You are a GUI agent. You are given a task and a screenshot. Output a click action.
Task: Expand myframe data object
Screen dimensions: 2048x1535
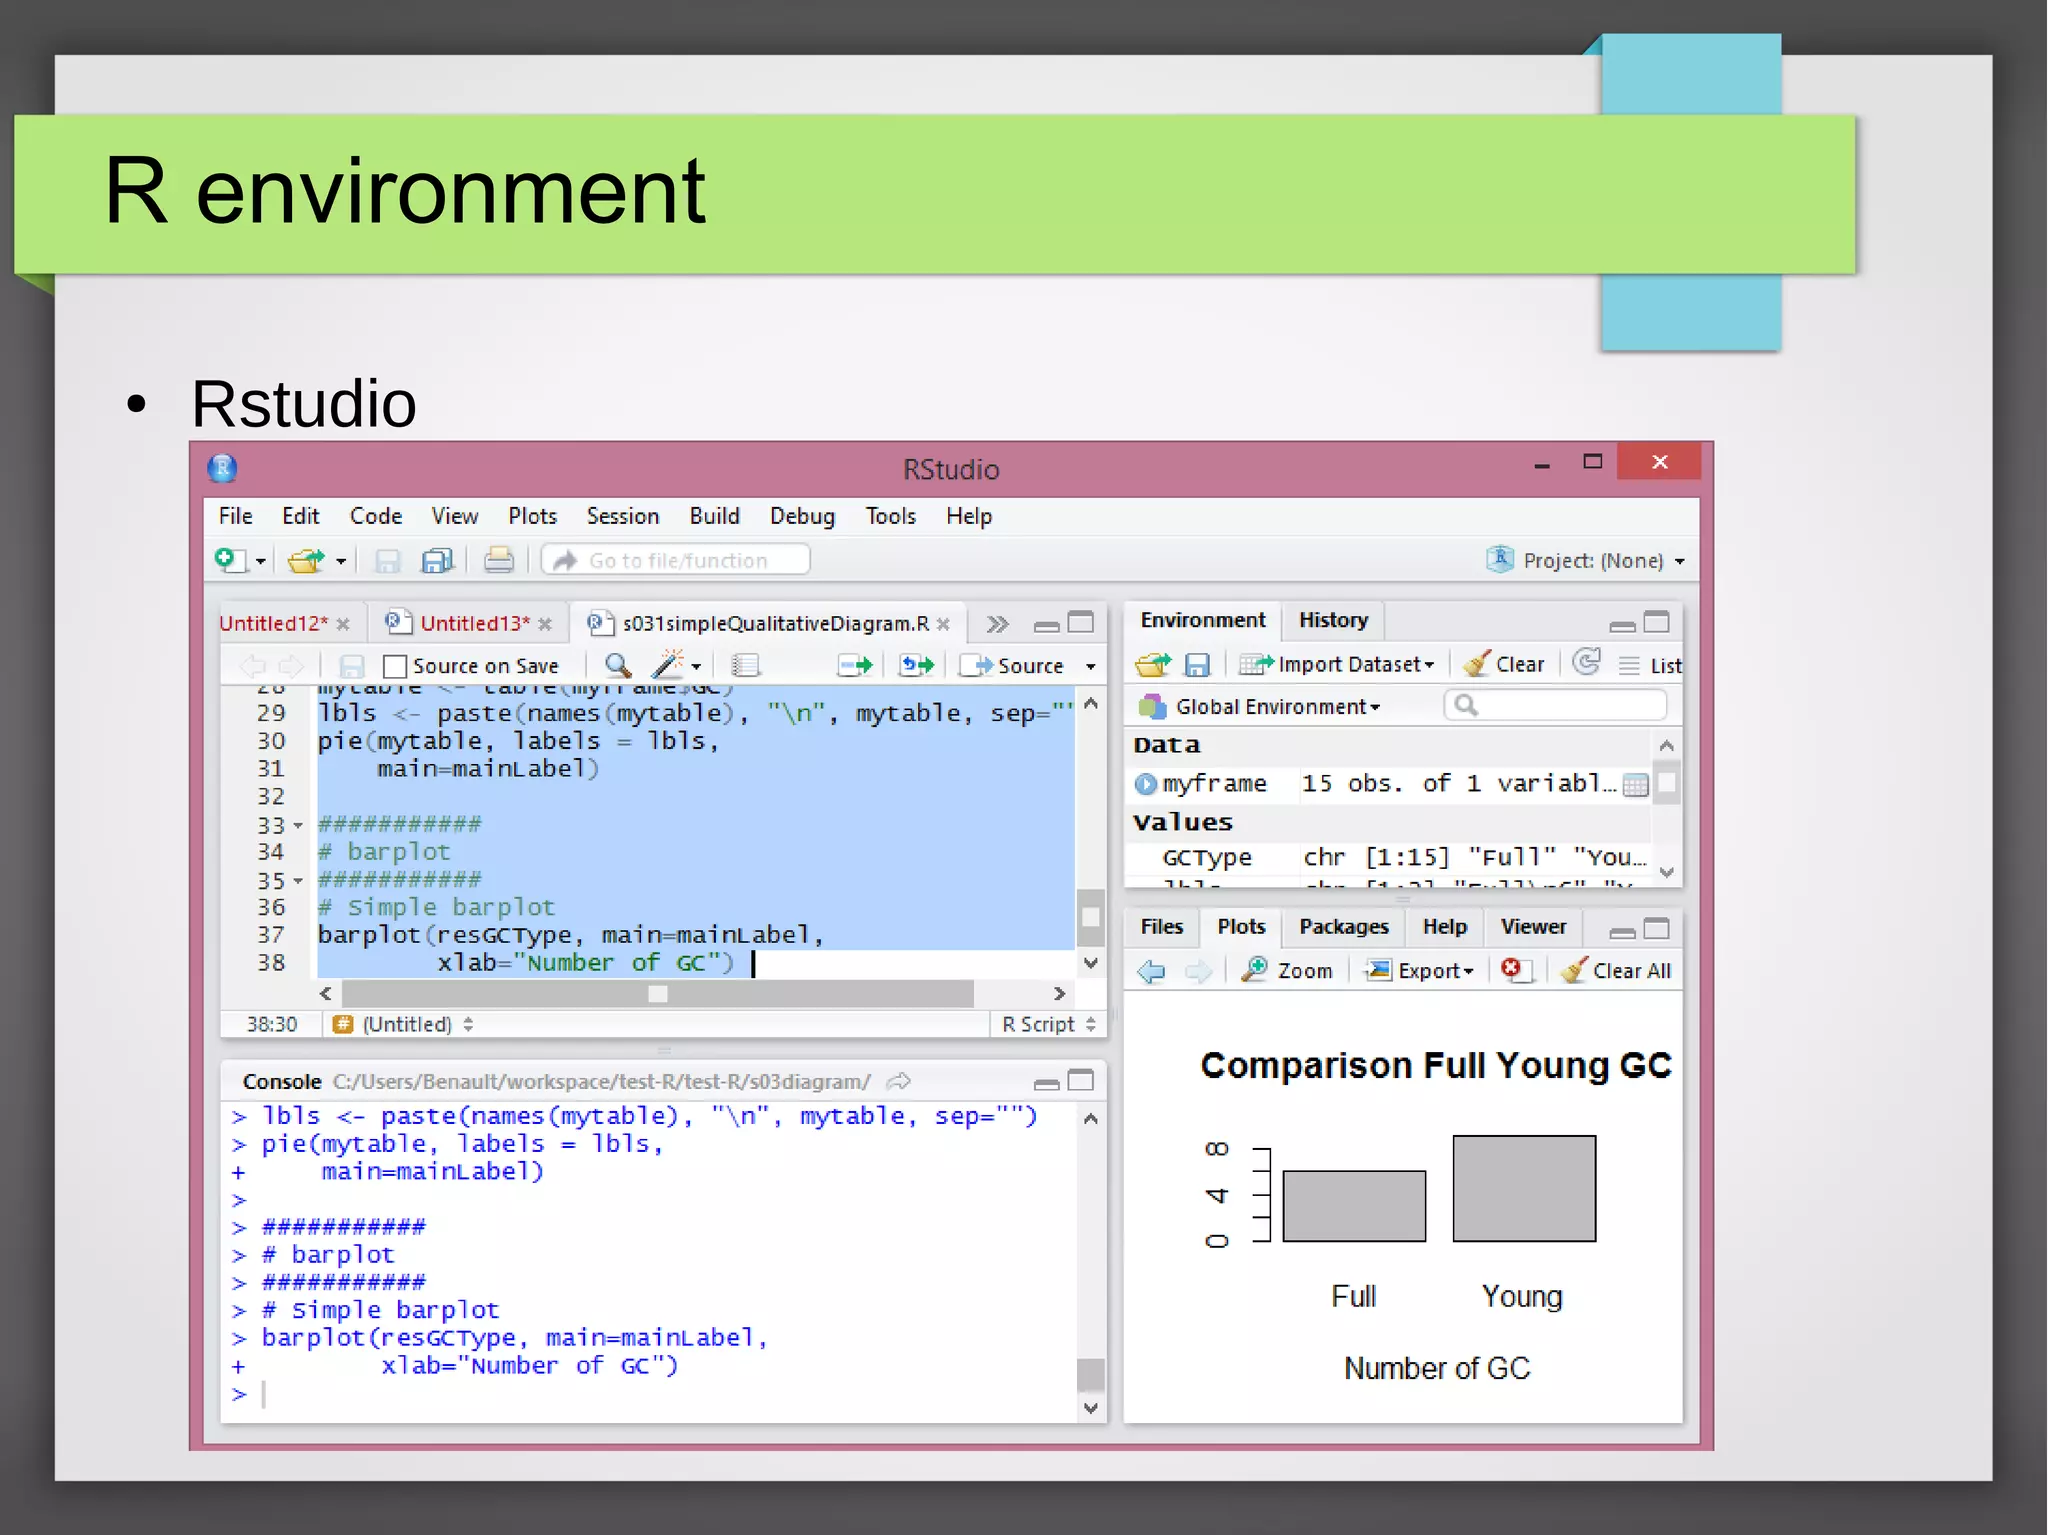click(1146, 784)
